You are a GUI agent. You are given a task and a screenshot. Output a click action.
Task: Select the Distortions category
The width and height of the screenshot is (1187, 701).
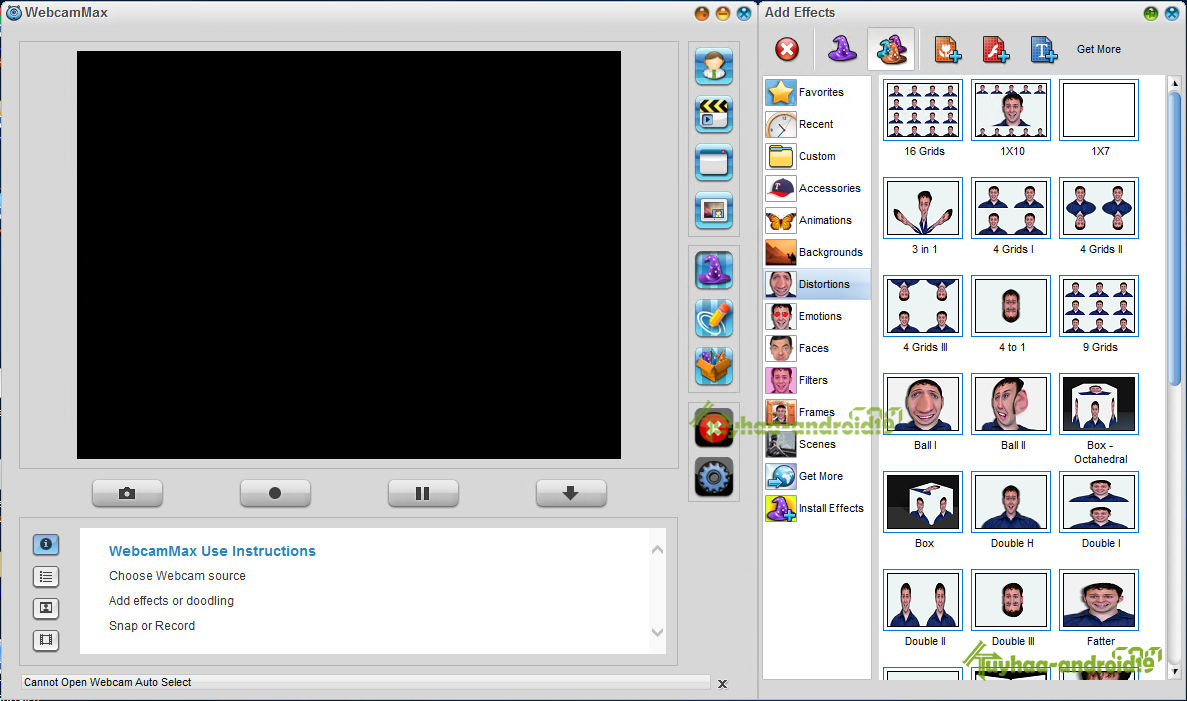coord(816,284)
